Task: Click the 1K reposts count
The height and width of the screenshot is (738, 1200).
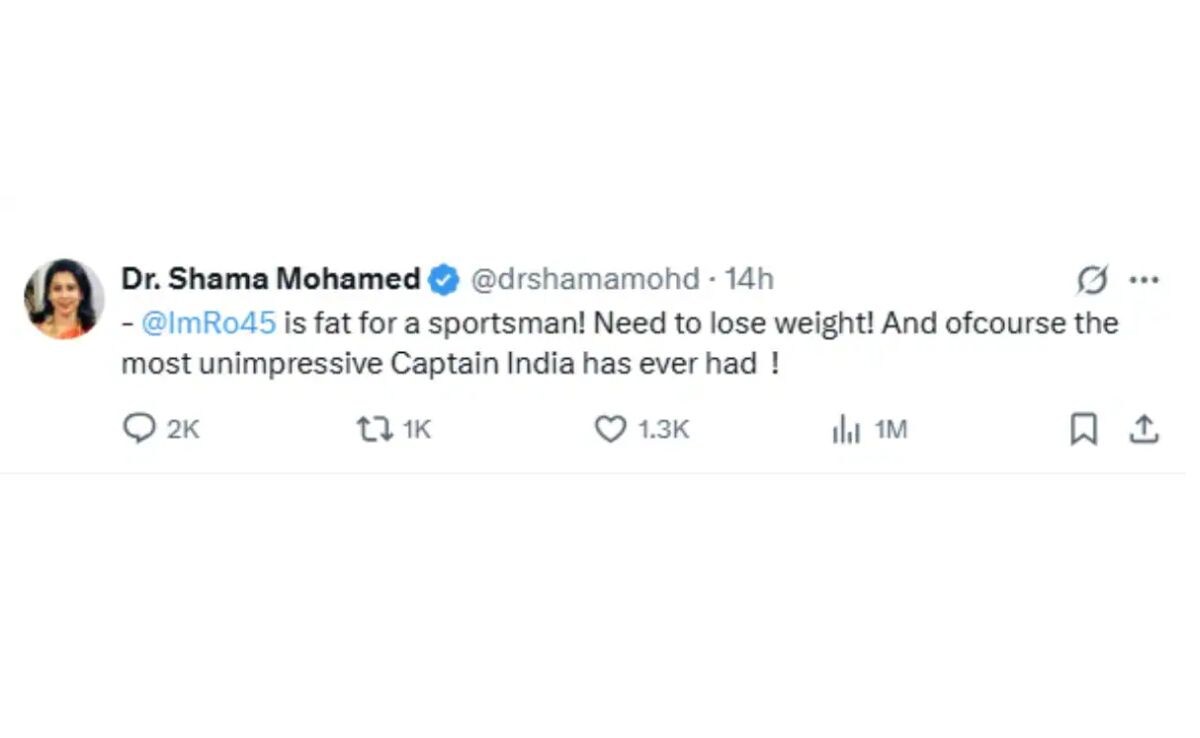Action: click(416, 430)
